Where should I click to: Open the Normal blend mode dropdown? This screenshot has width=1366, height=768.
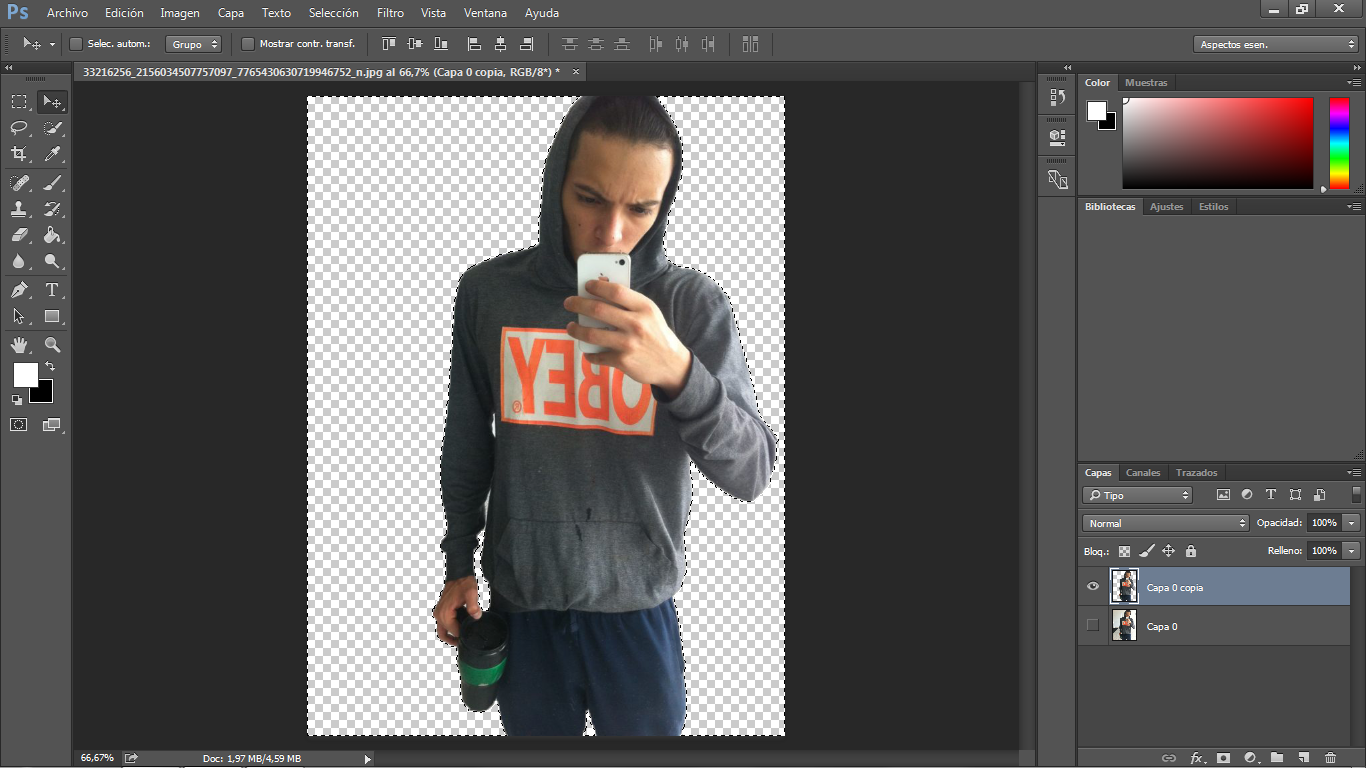click(1166, 523)
